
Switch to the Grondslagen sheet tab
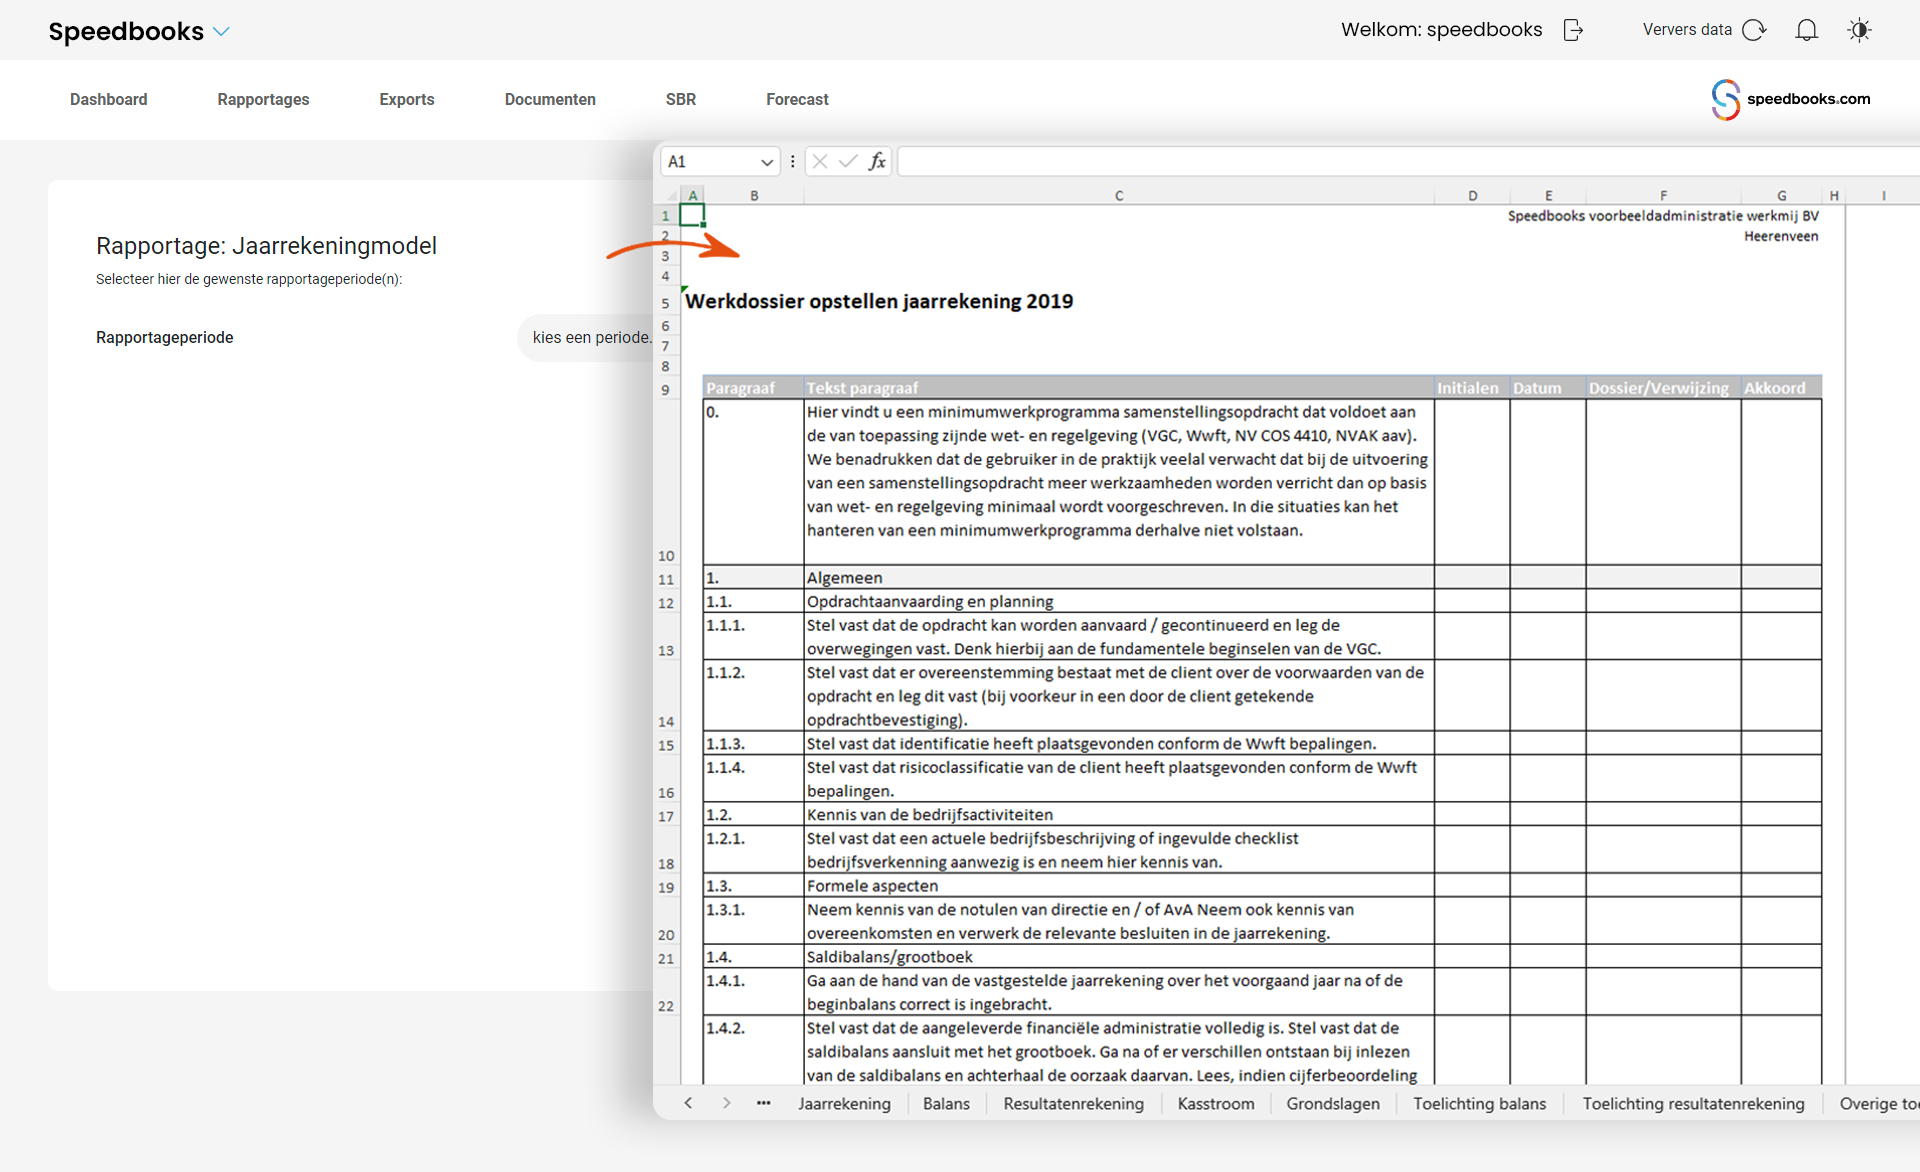pyautogui.click(x=1333, y=1104)
